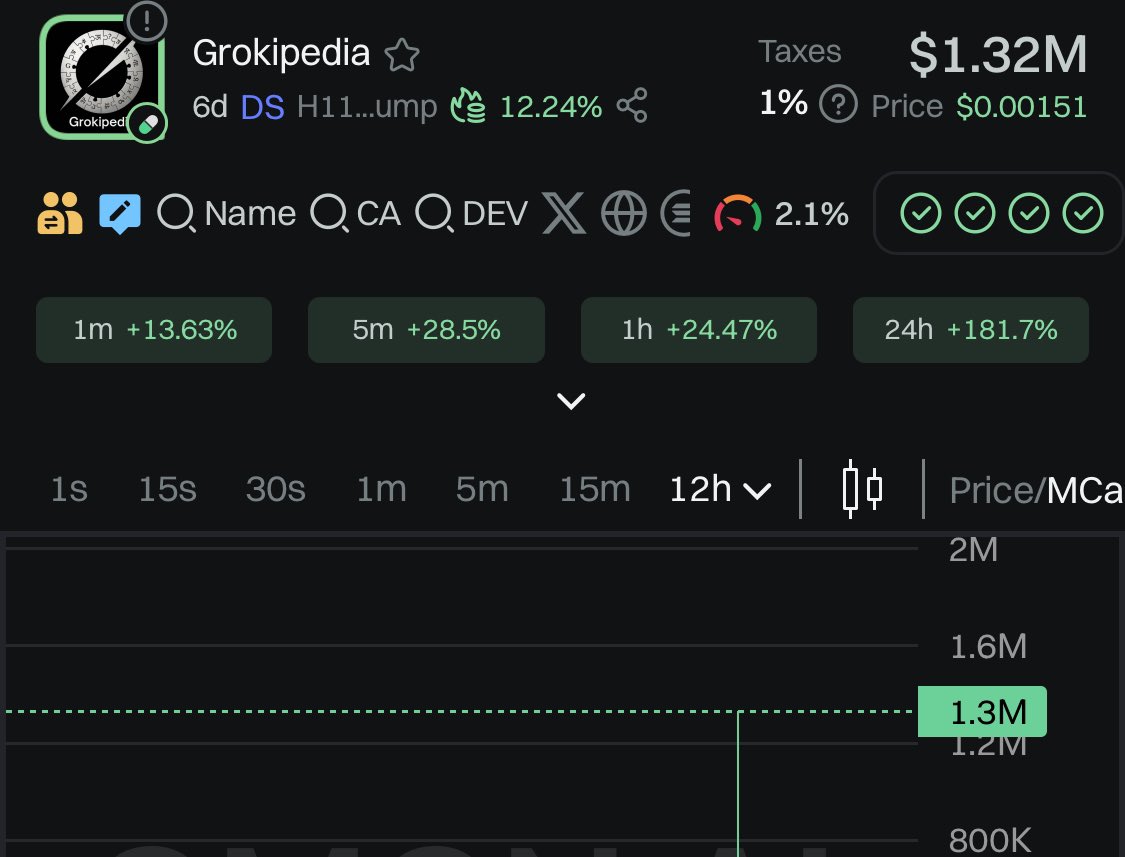
Task: Switch chart interval to 5m
Action: [x=482, y=490]
